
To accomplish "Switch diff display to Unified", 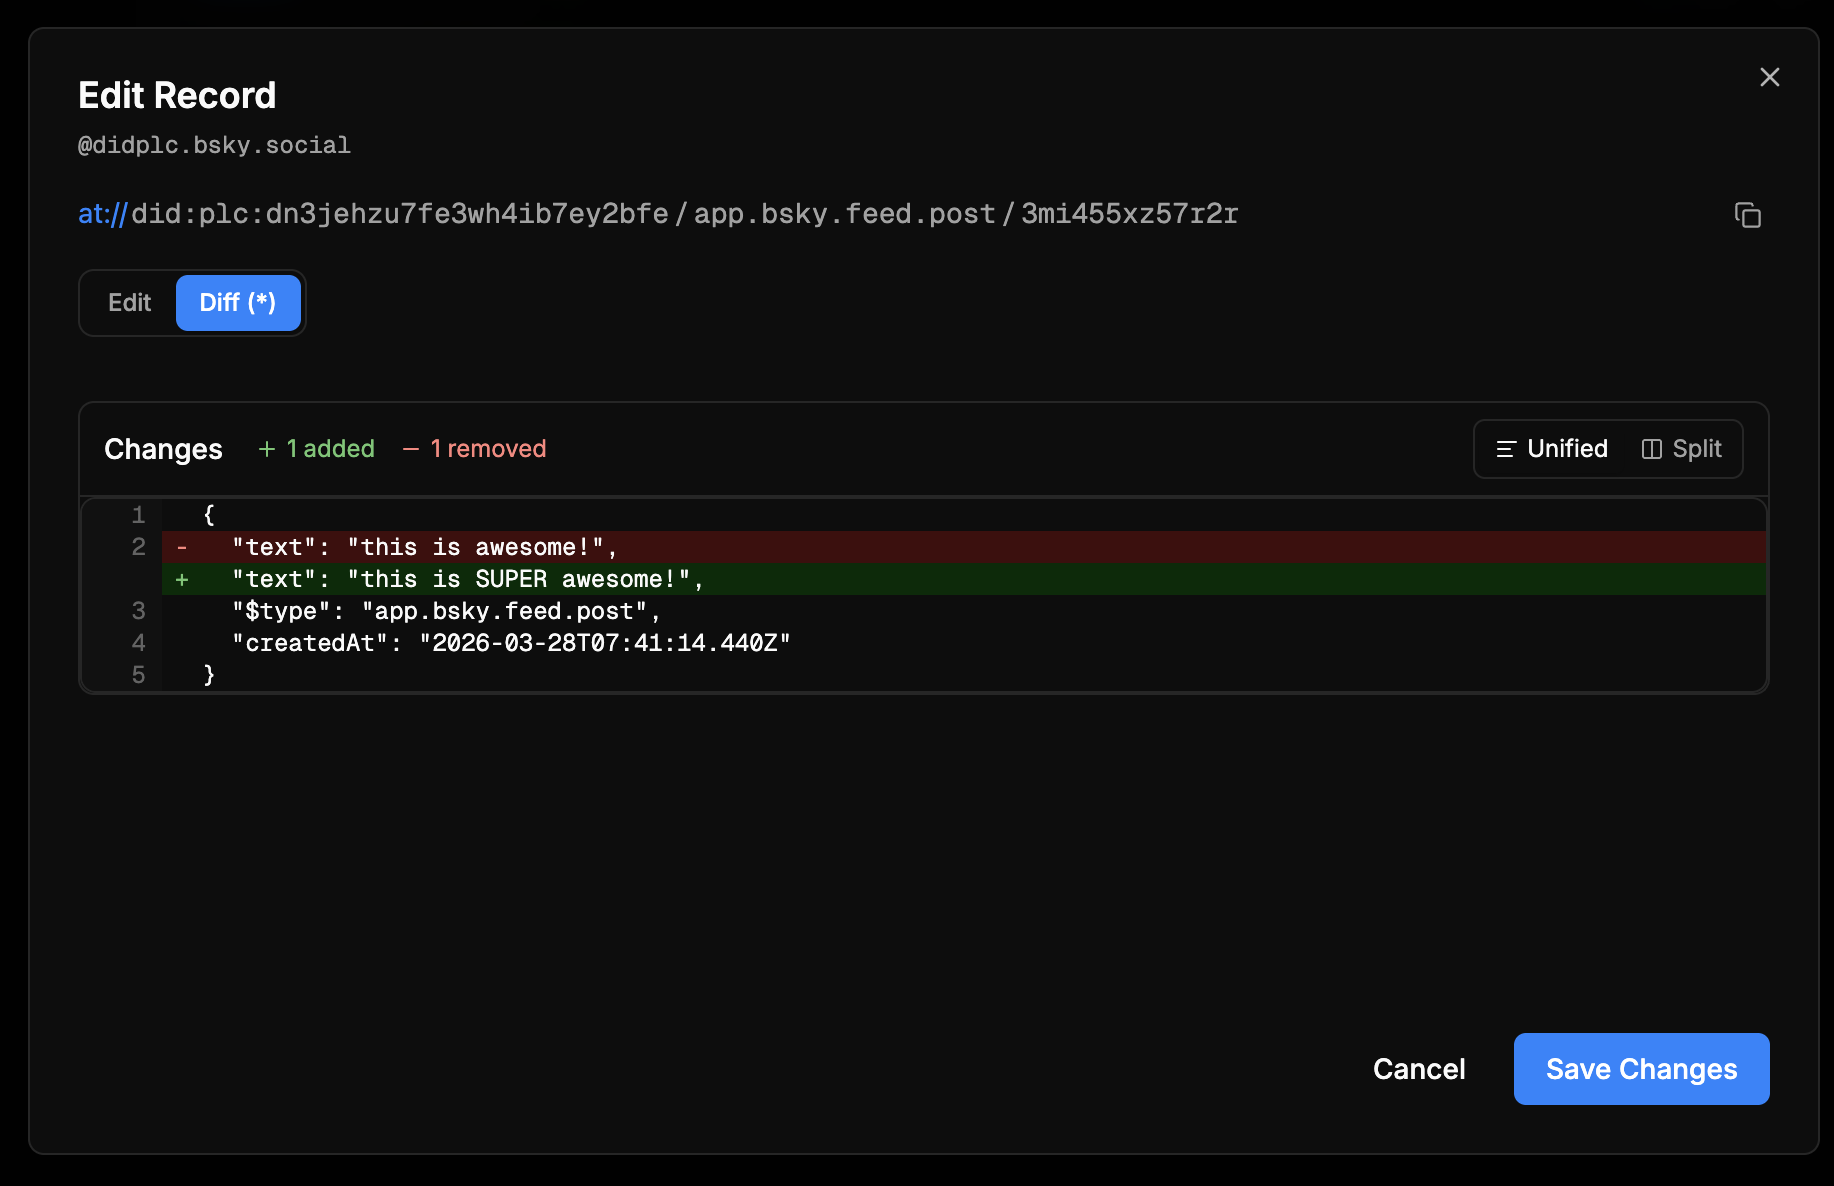I will [1552, 449].
